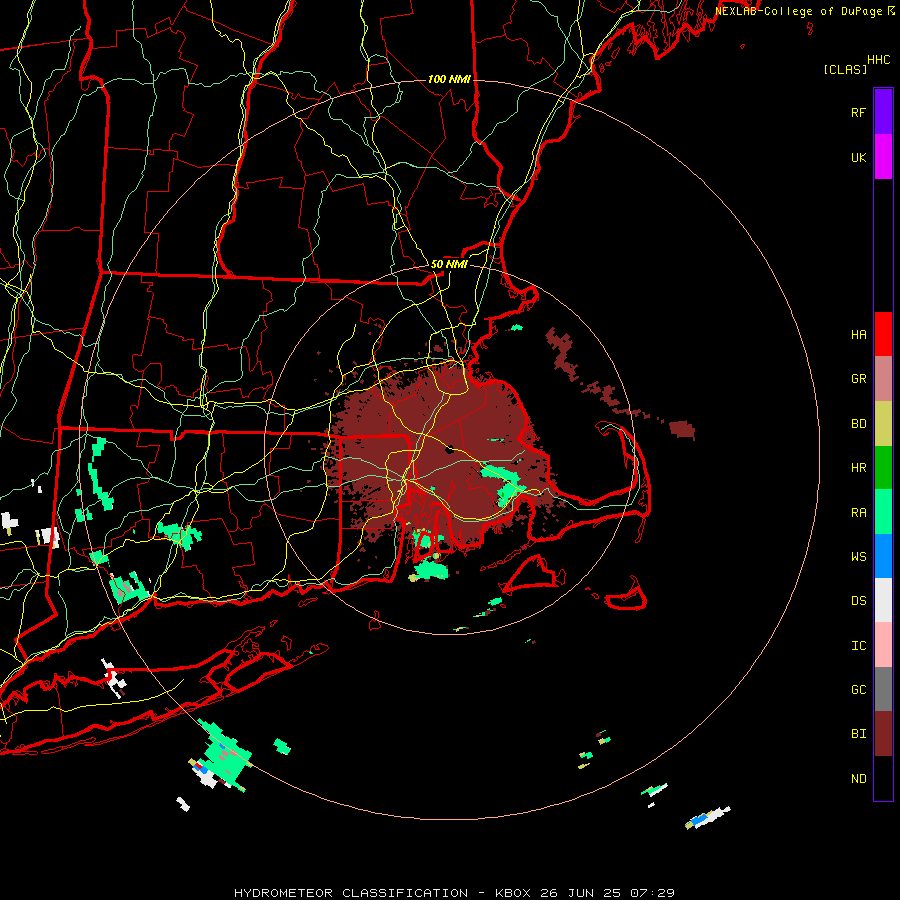The height and width of the screenshot is (900, 900).
Task: Click the 50 NMI range ring label
Action: point(449,264)
